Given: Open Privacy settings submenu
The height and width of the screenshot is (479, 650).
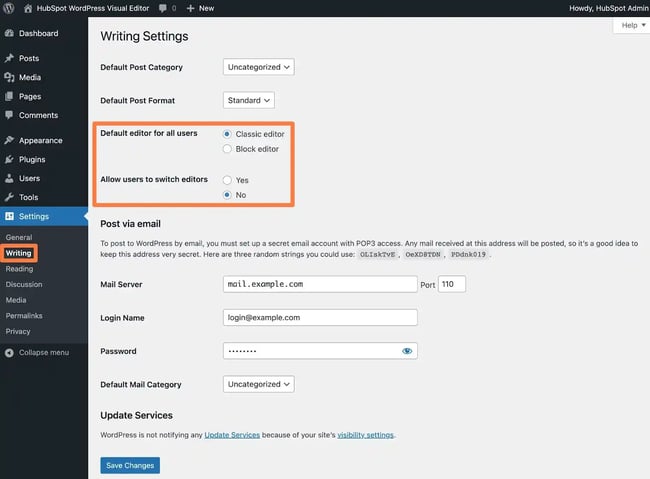Looking at the screenshot, I should (18, 331).
